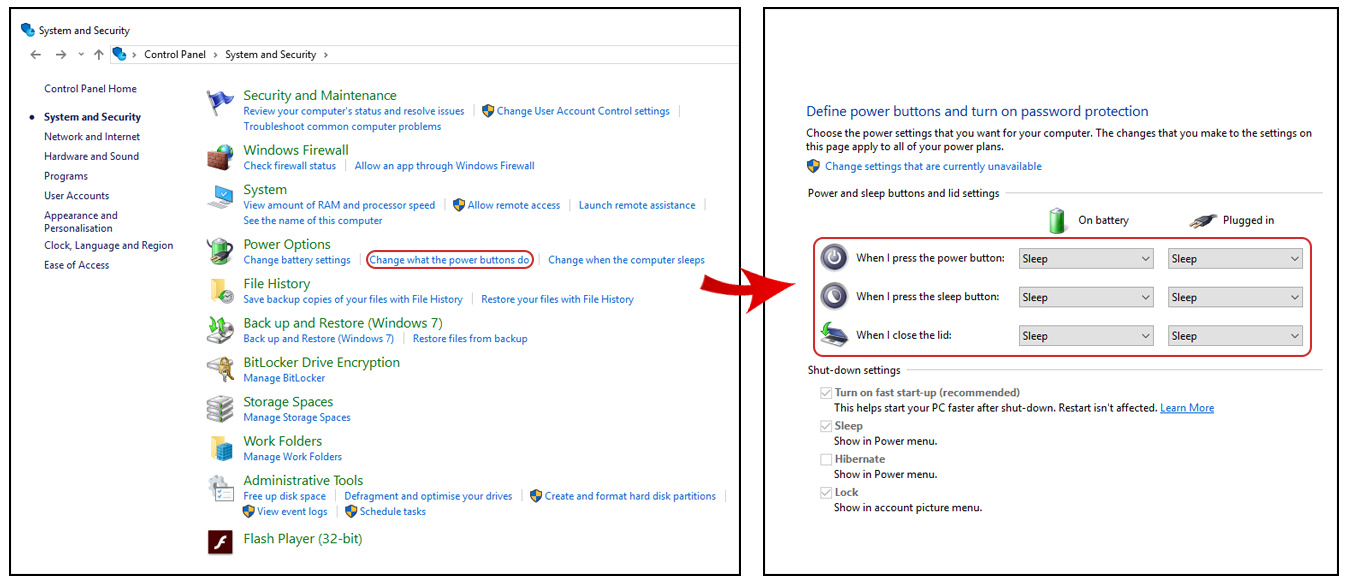This screenshot has height=582, width=1347.
Task: Click the Power Options battery icon
Action: pyautogui.click(x=220, y=251)
